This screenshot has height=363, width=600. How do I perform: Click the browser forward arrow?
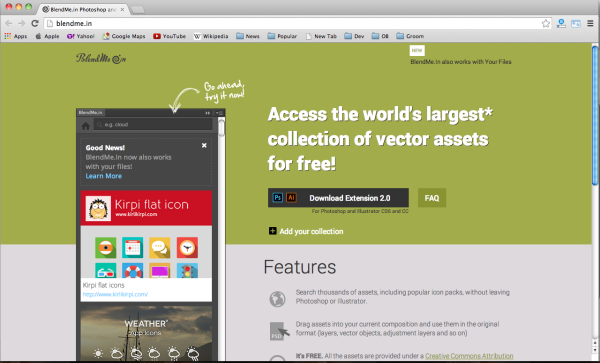coord(21,23)
